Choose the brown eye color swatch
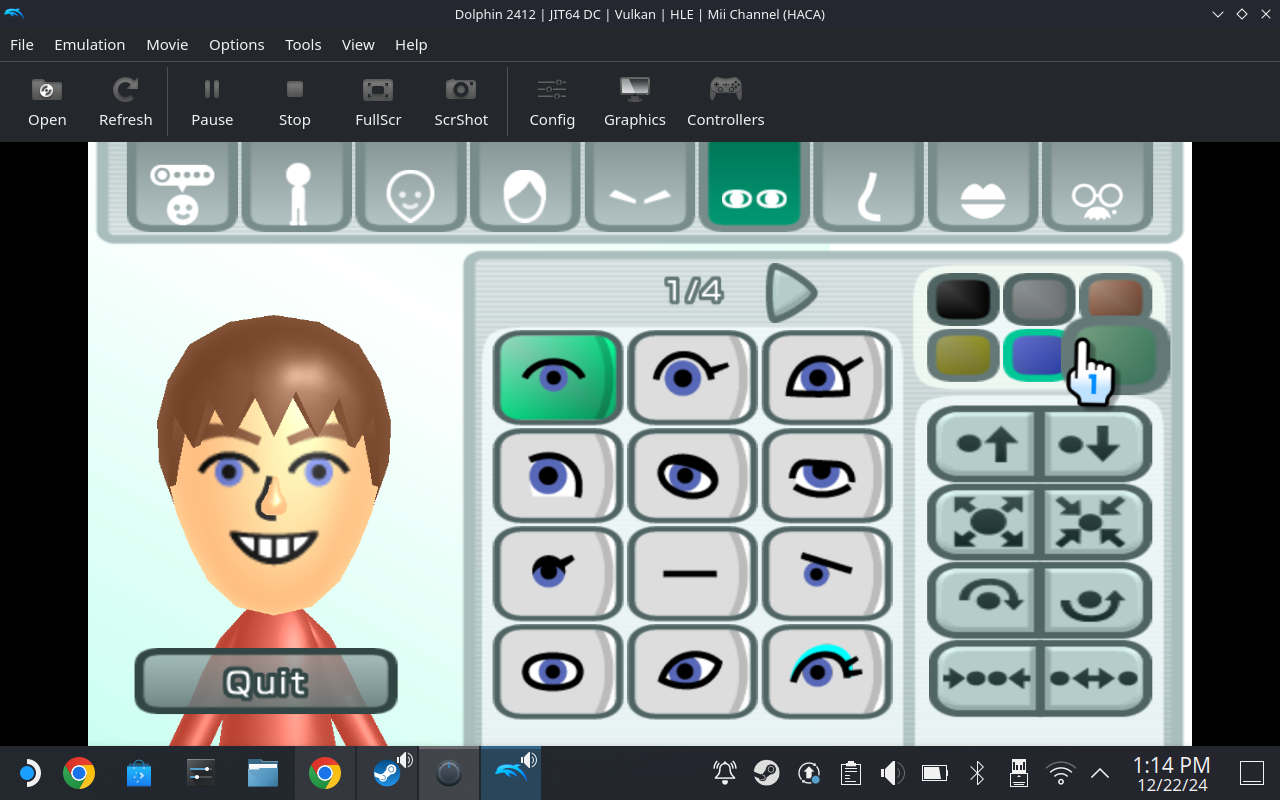1280x800 pixels. [1115, 299]
